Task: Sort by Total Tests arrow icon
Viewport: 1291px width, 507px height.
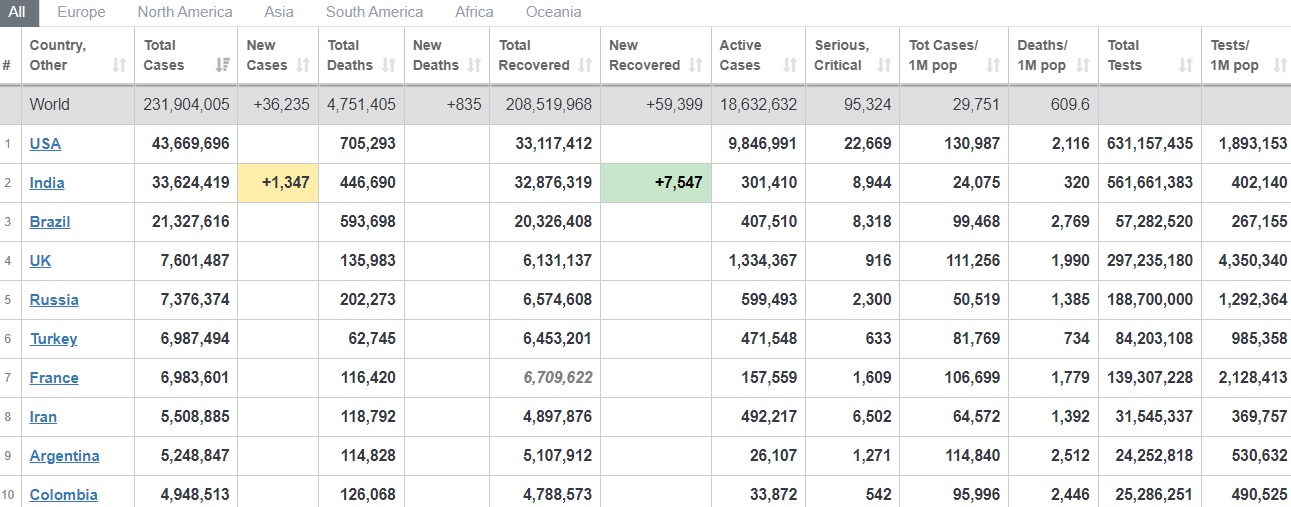Action: click(1186, 66)
